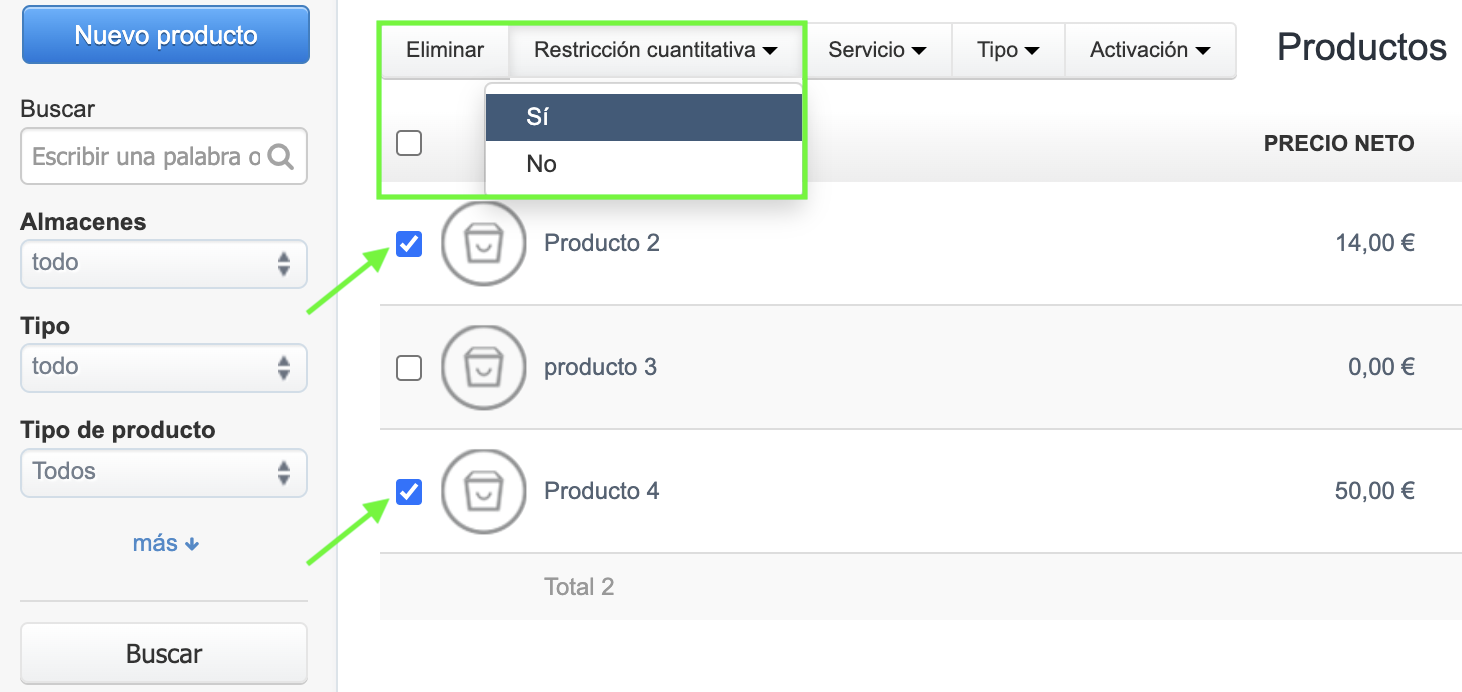
Task: Expand the Servicio toolbar dropdown
Action: [876, 50]
